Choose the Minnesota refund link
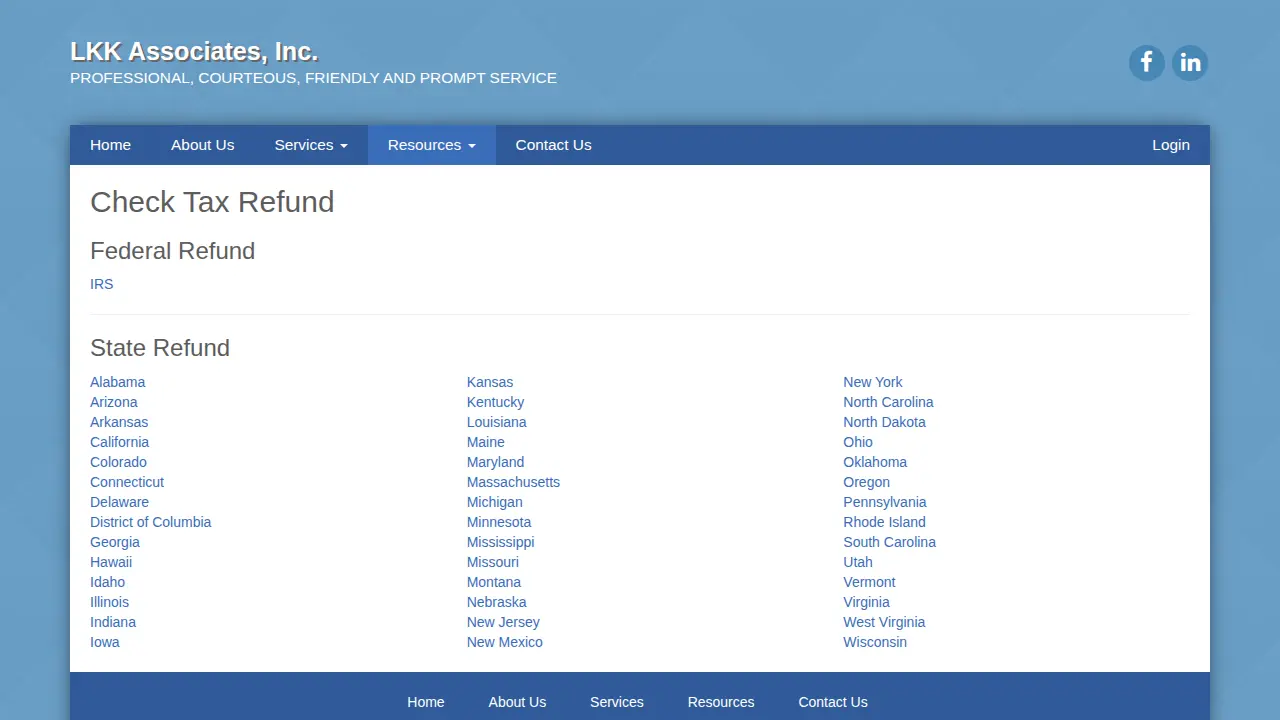This screenshot has width=1280, height=720. pyautogui.click(x=499, y=522)
